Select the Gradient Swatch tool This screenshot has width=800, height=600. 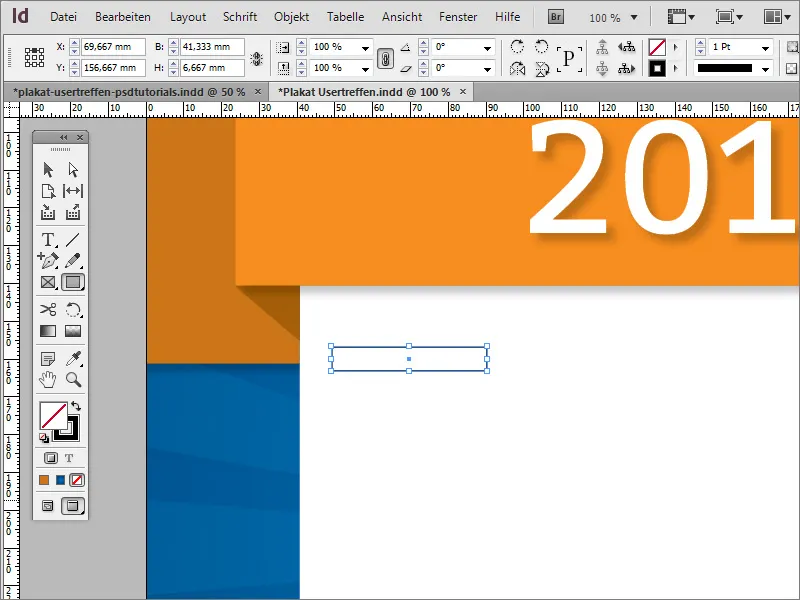(x=47, y=330)
